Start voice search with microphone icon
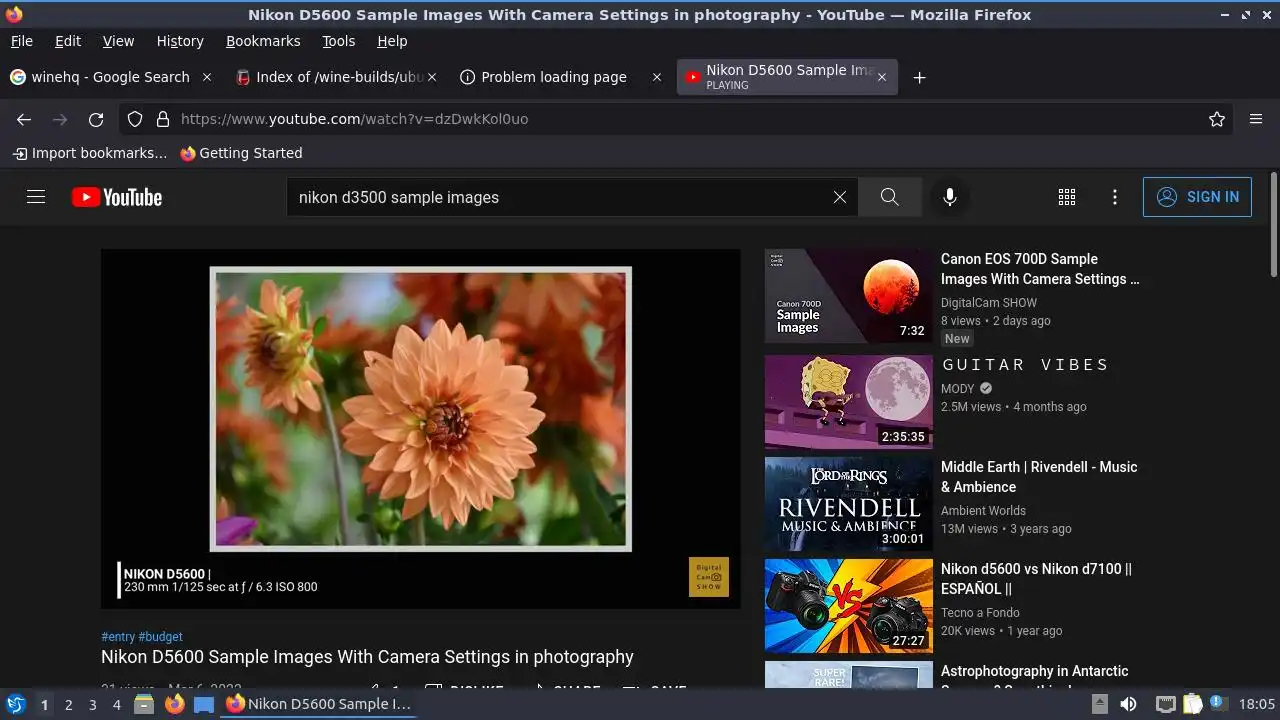The width and height of the screenshot is (1280, 720). point(950,197)
